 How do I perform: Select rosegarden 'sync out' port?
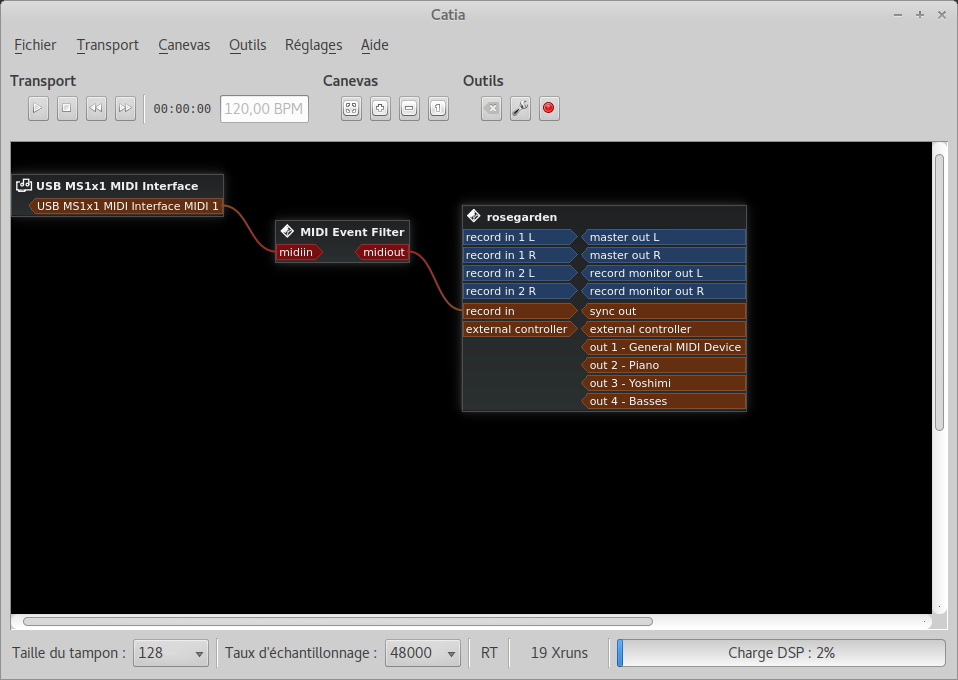coord(664,311)
